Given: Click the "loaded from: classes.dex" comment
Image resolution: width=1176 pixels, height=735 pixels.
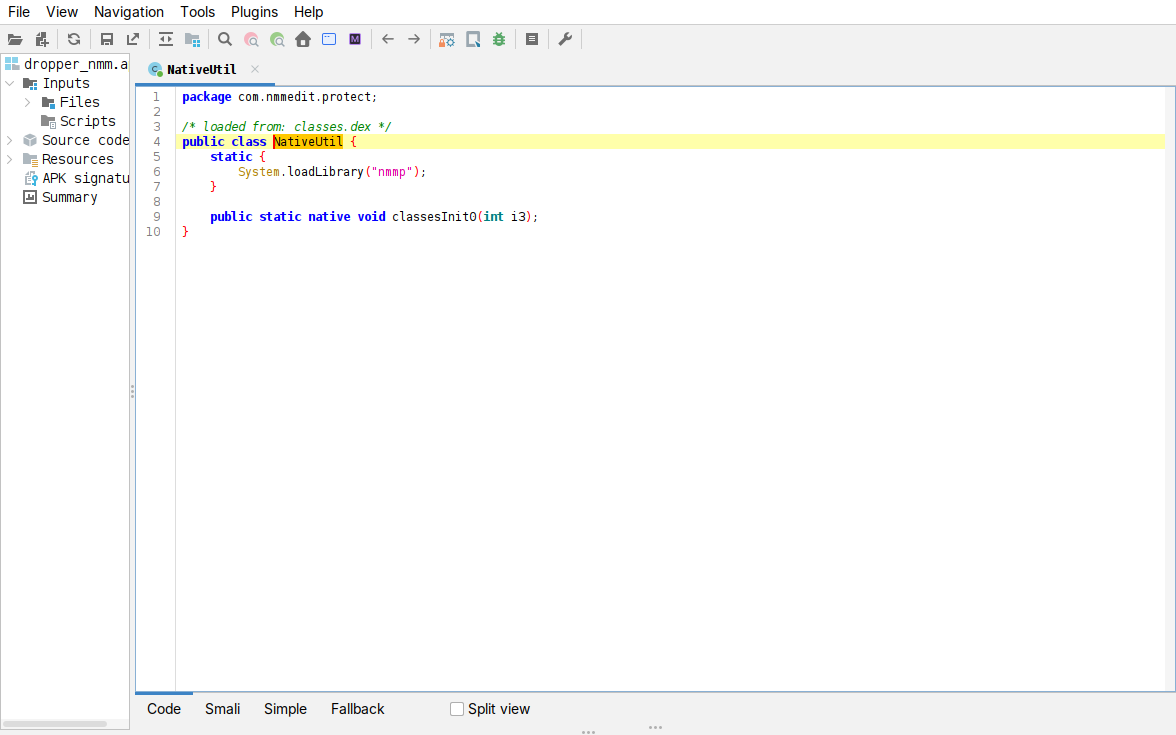Looking at the screenshot, I should pyautogui.click(x=286, y=127).
